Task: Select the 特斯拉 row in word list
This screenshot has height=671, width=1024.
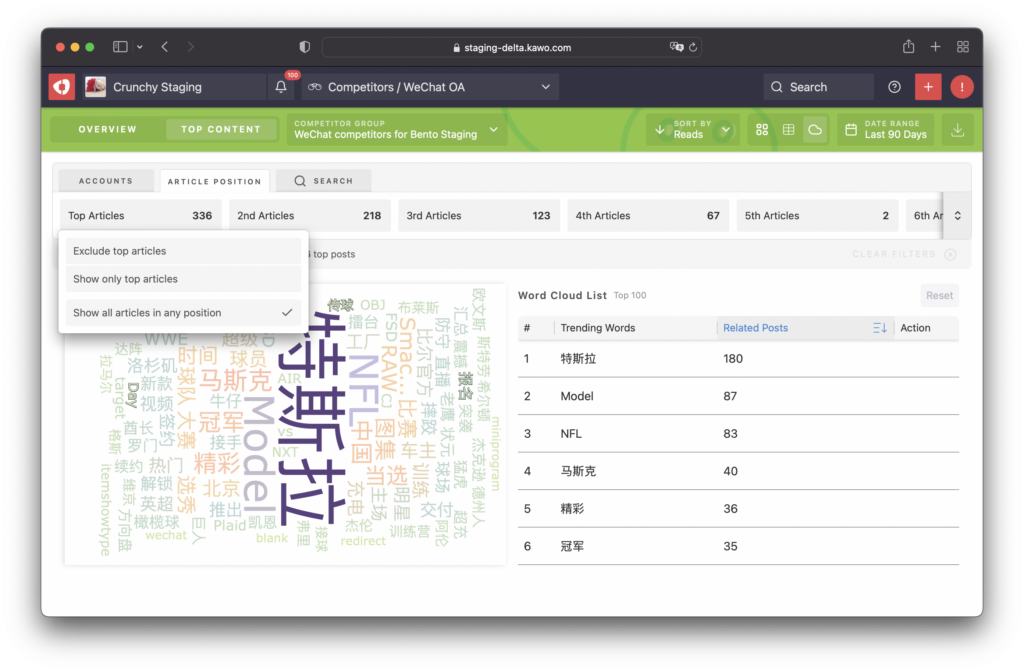Action: tap(738, 359)
